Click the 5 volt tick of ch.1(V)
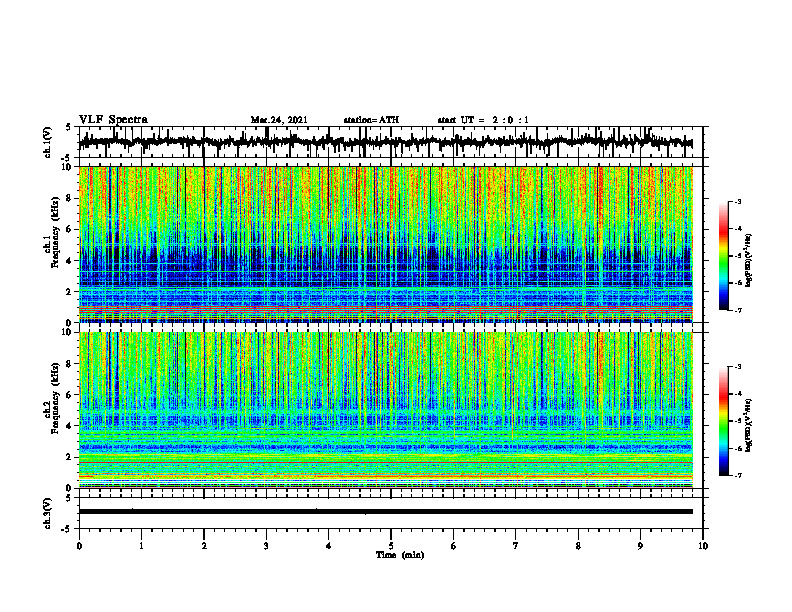This screenshot has height=612, width=792. pos(69,128)
